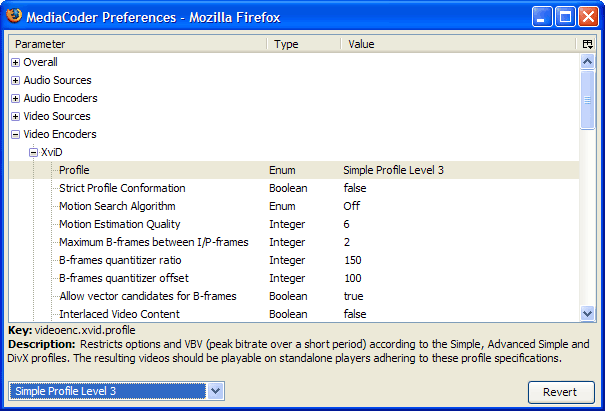This screenshot has height=411, width=605.
Task: Expand the Video Sources node
Action: tap(15, 116)
